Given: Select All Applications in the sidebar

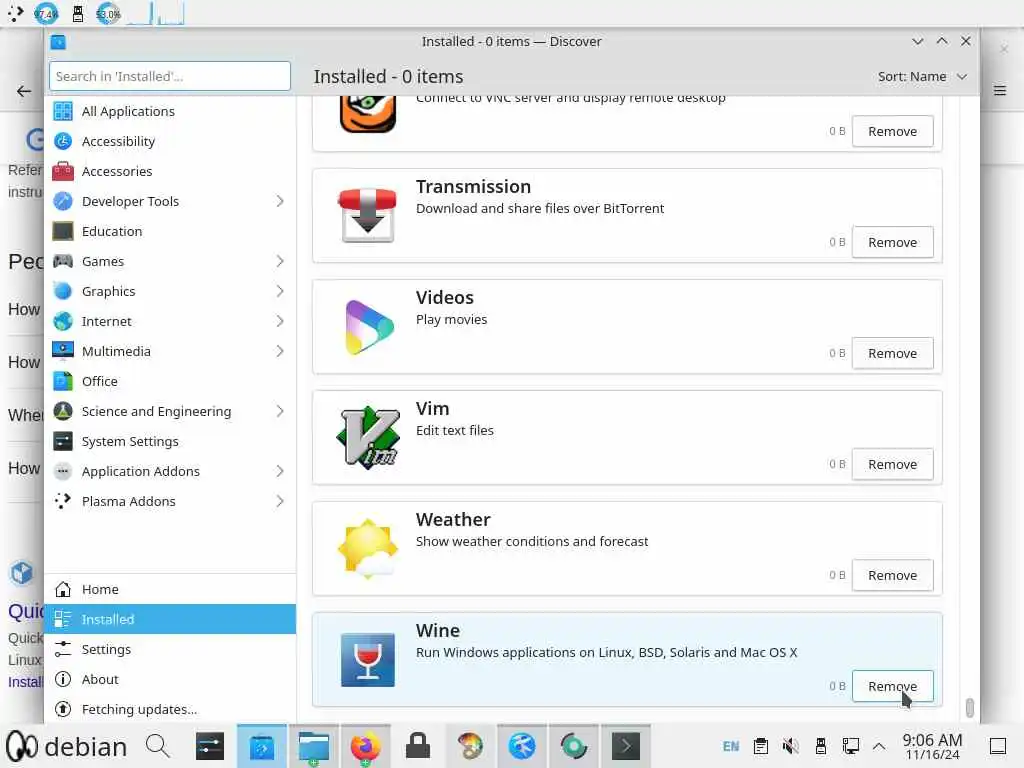Looking at the screenshot, I should [x=170, y=111].
